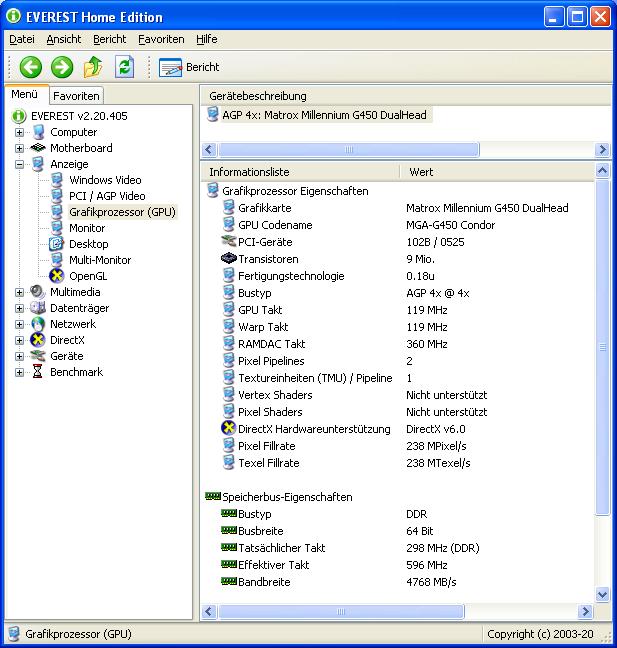
Task: Click the PCI / AGP Video icon
Action: pos(57,196)
